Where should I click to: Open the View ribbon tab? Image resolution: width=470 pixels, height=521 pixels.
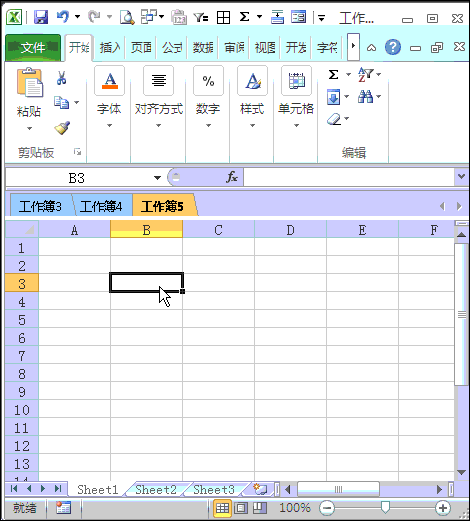coord(265,48)
